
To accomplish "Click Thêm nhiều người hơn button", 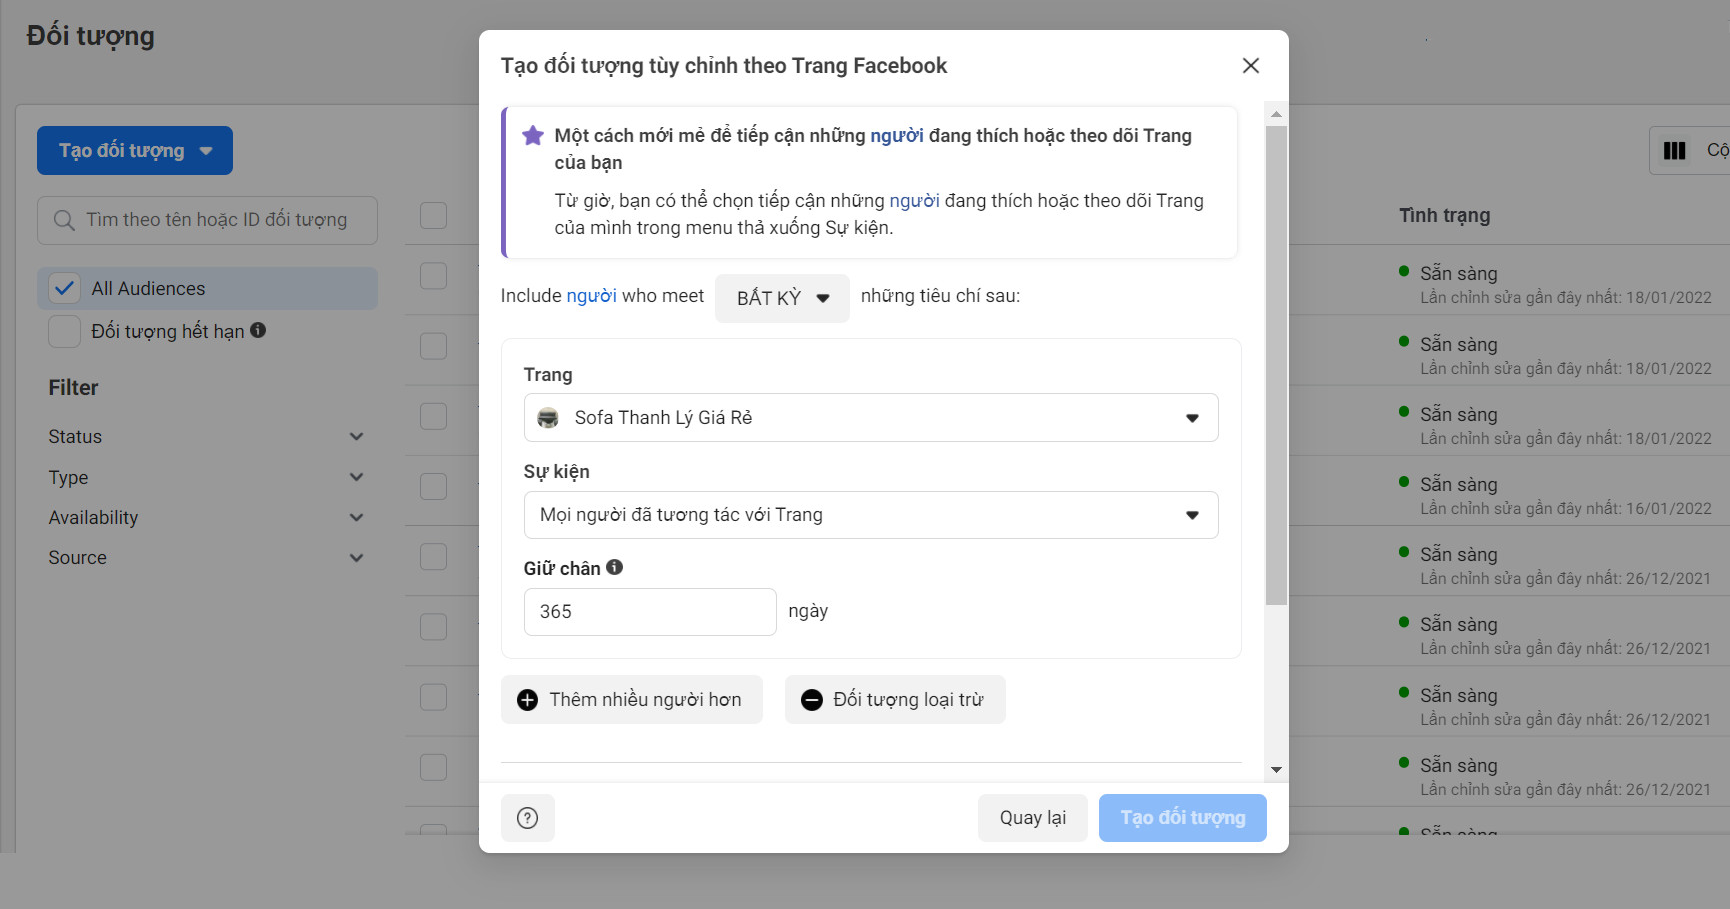I will click(632, 700).
